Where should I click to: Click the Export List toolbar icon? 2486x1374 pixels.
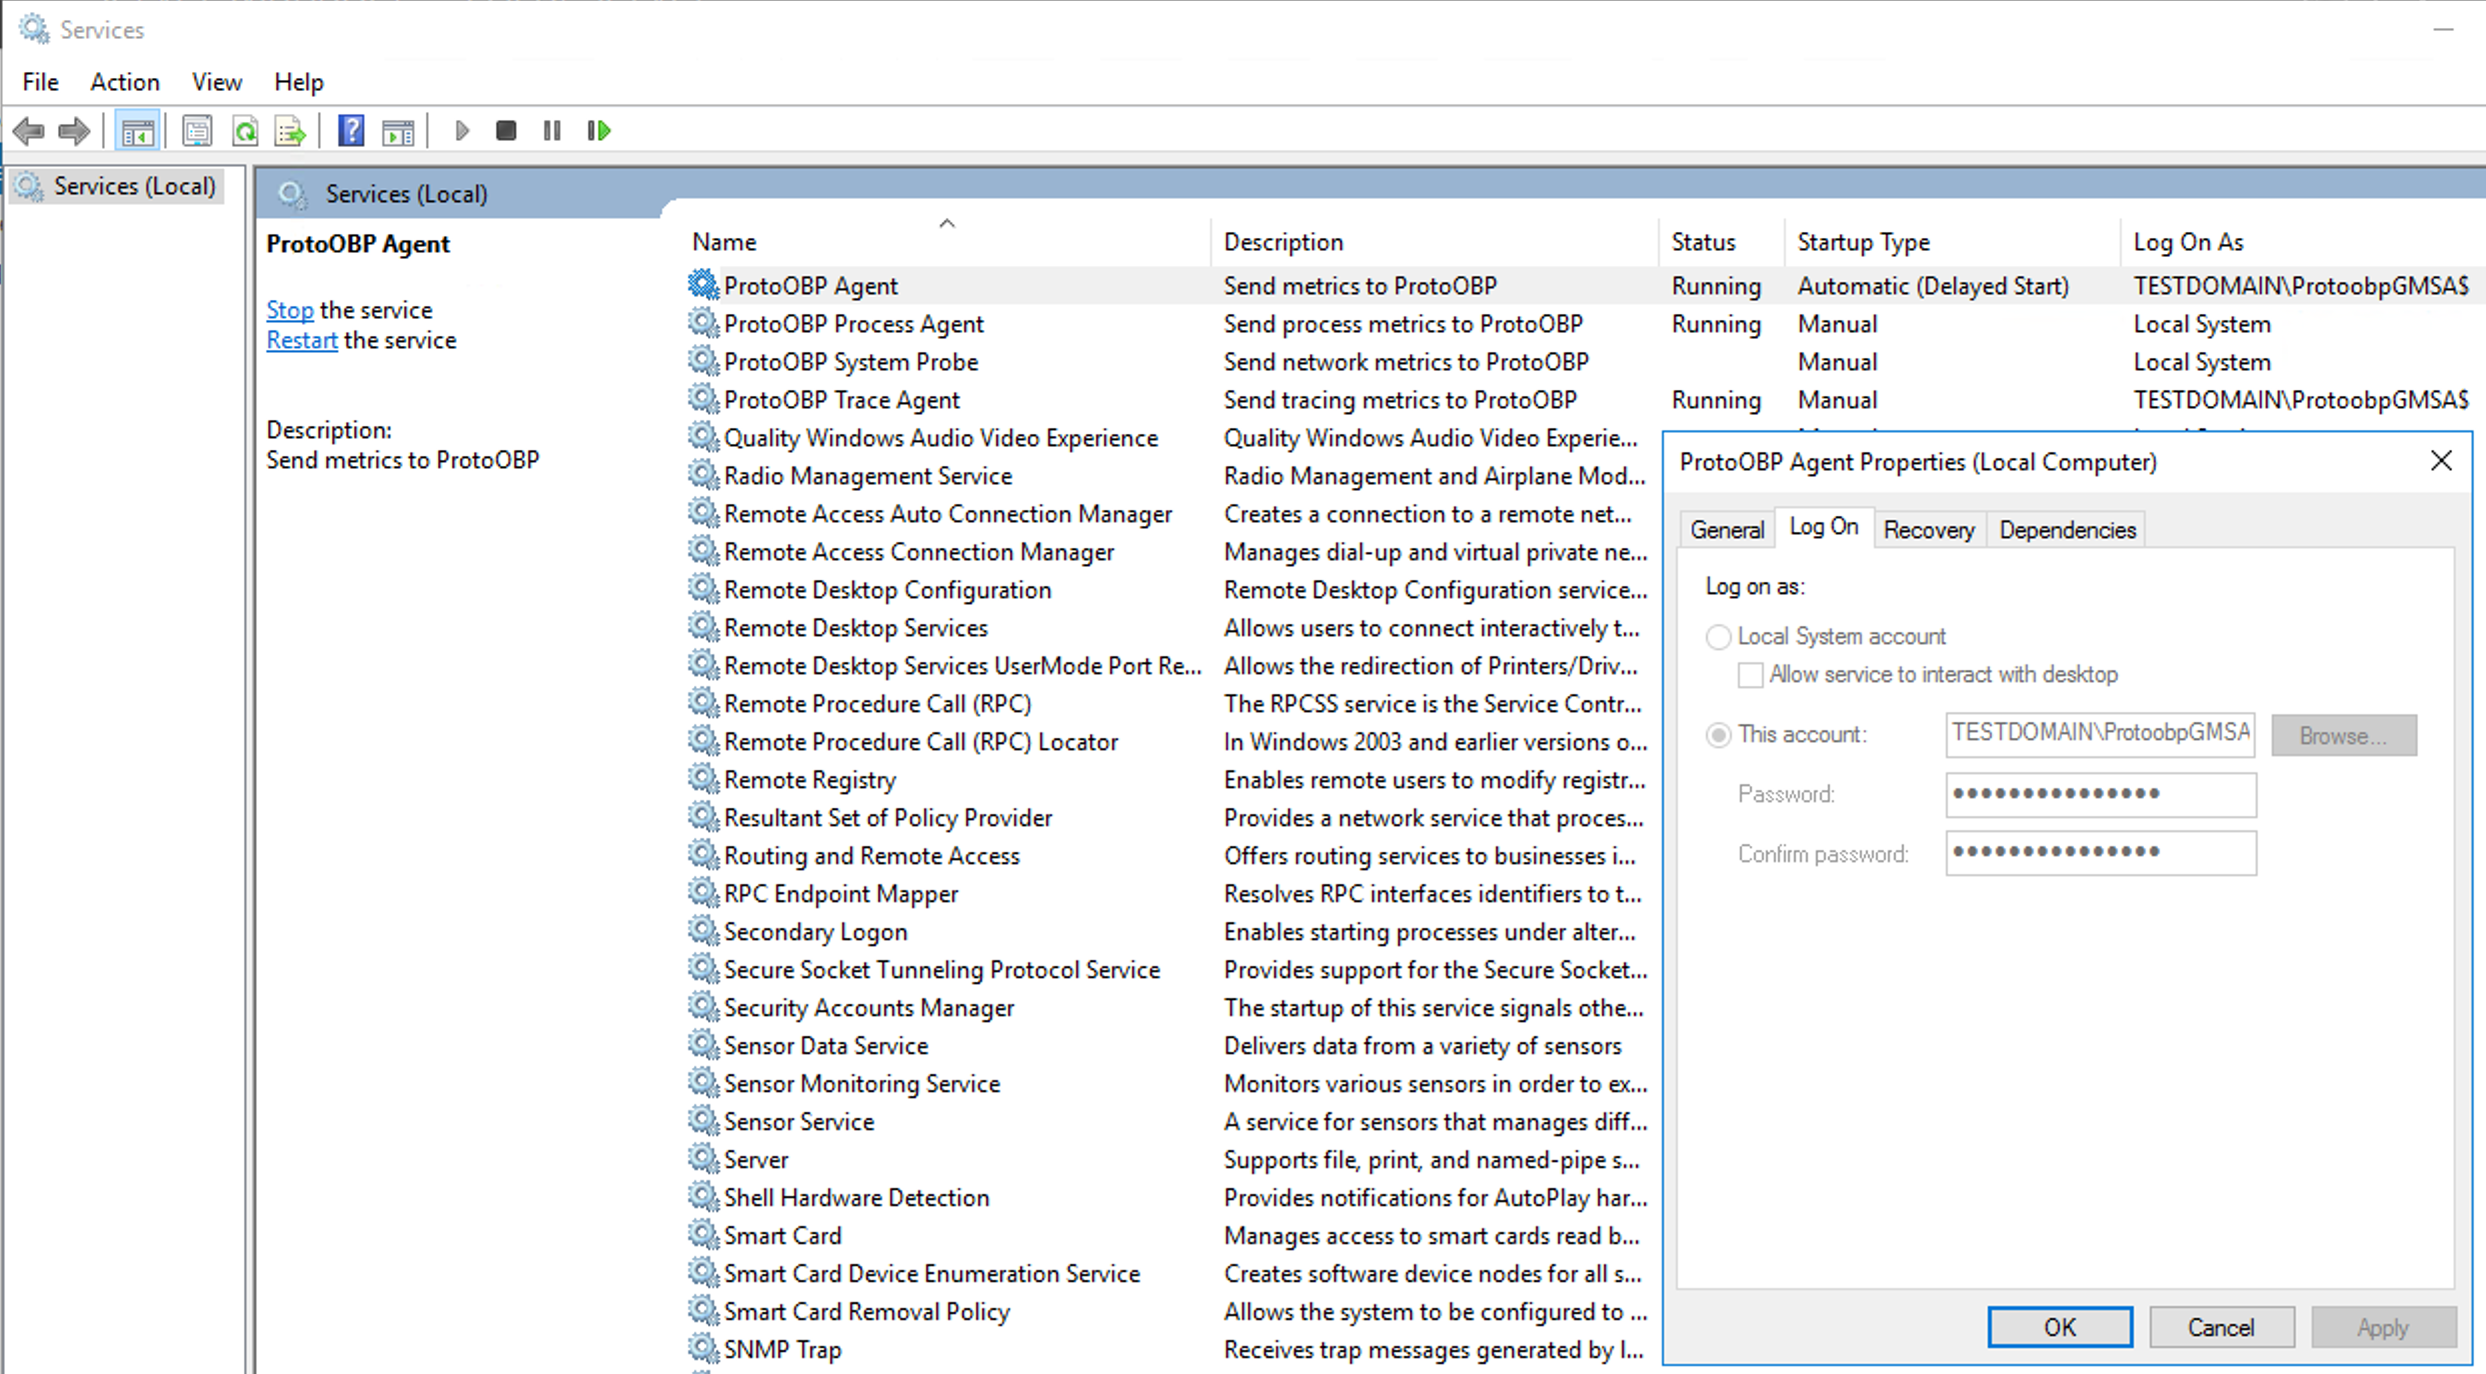(290, 131)
